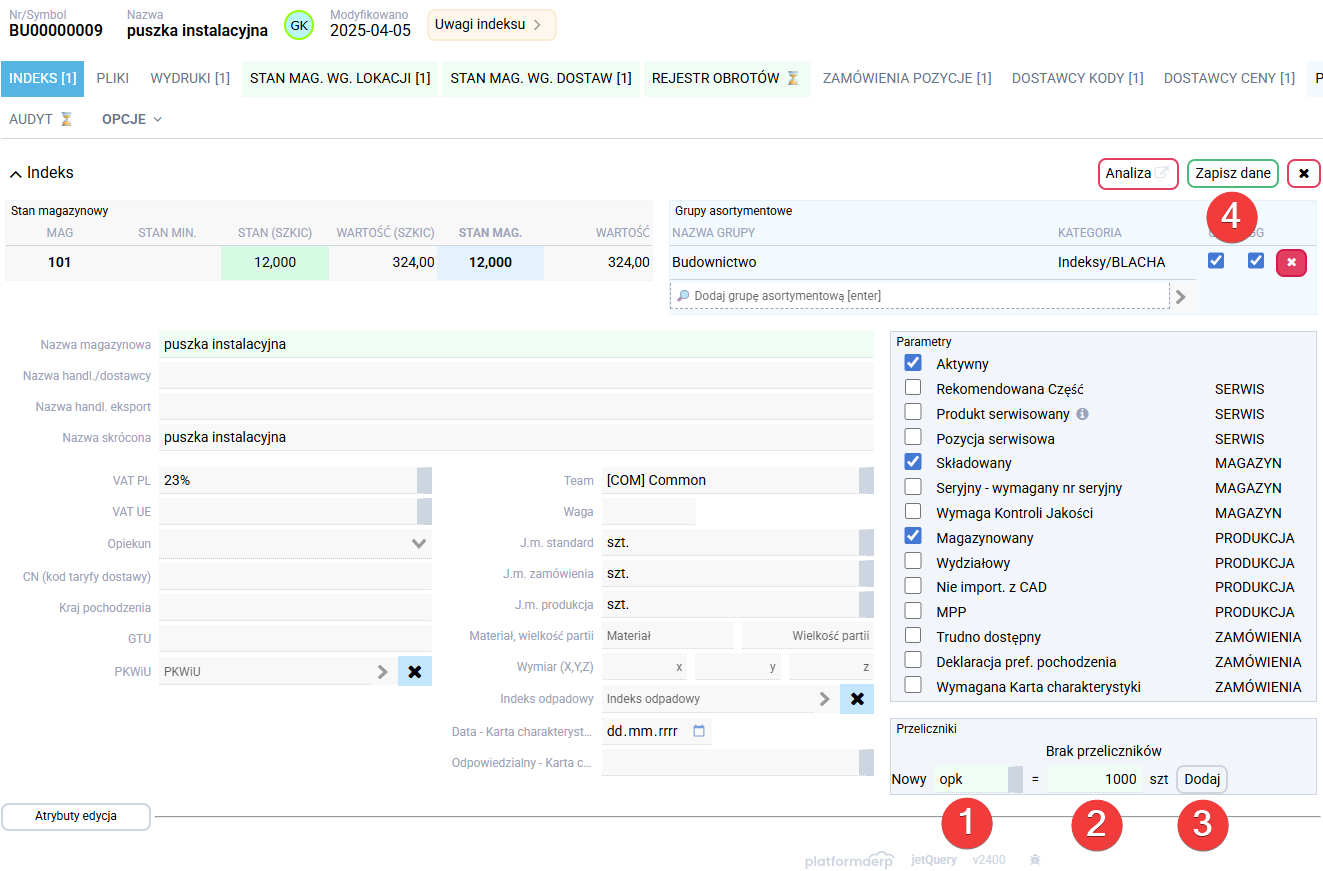Click the magnifier in Dodaj grupę asortymentową
The width and height of the screenshot is (1323, 871).
click(682, 296)
